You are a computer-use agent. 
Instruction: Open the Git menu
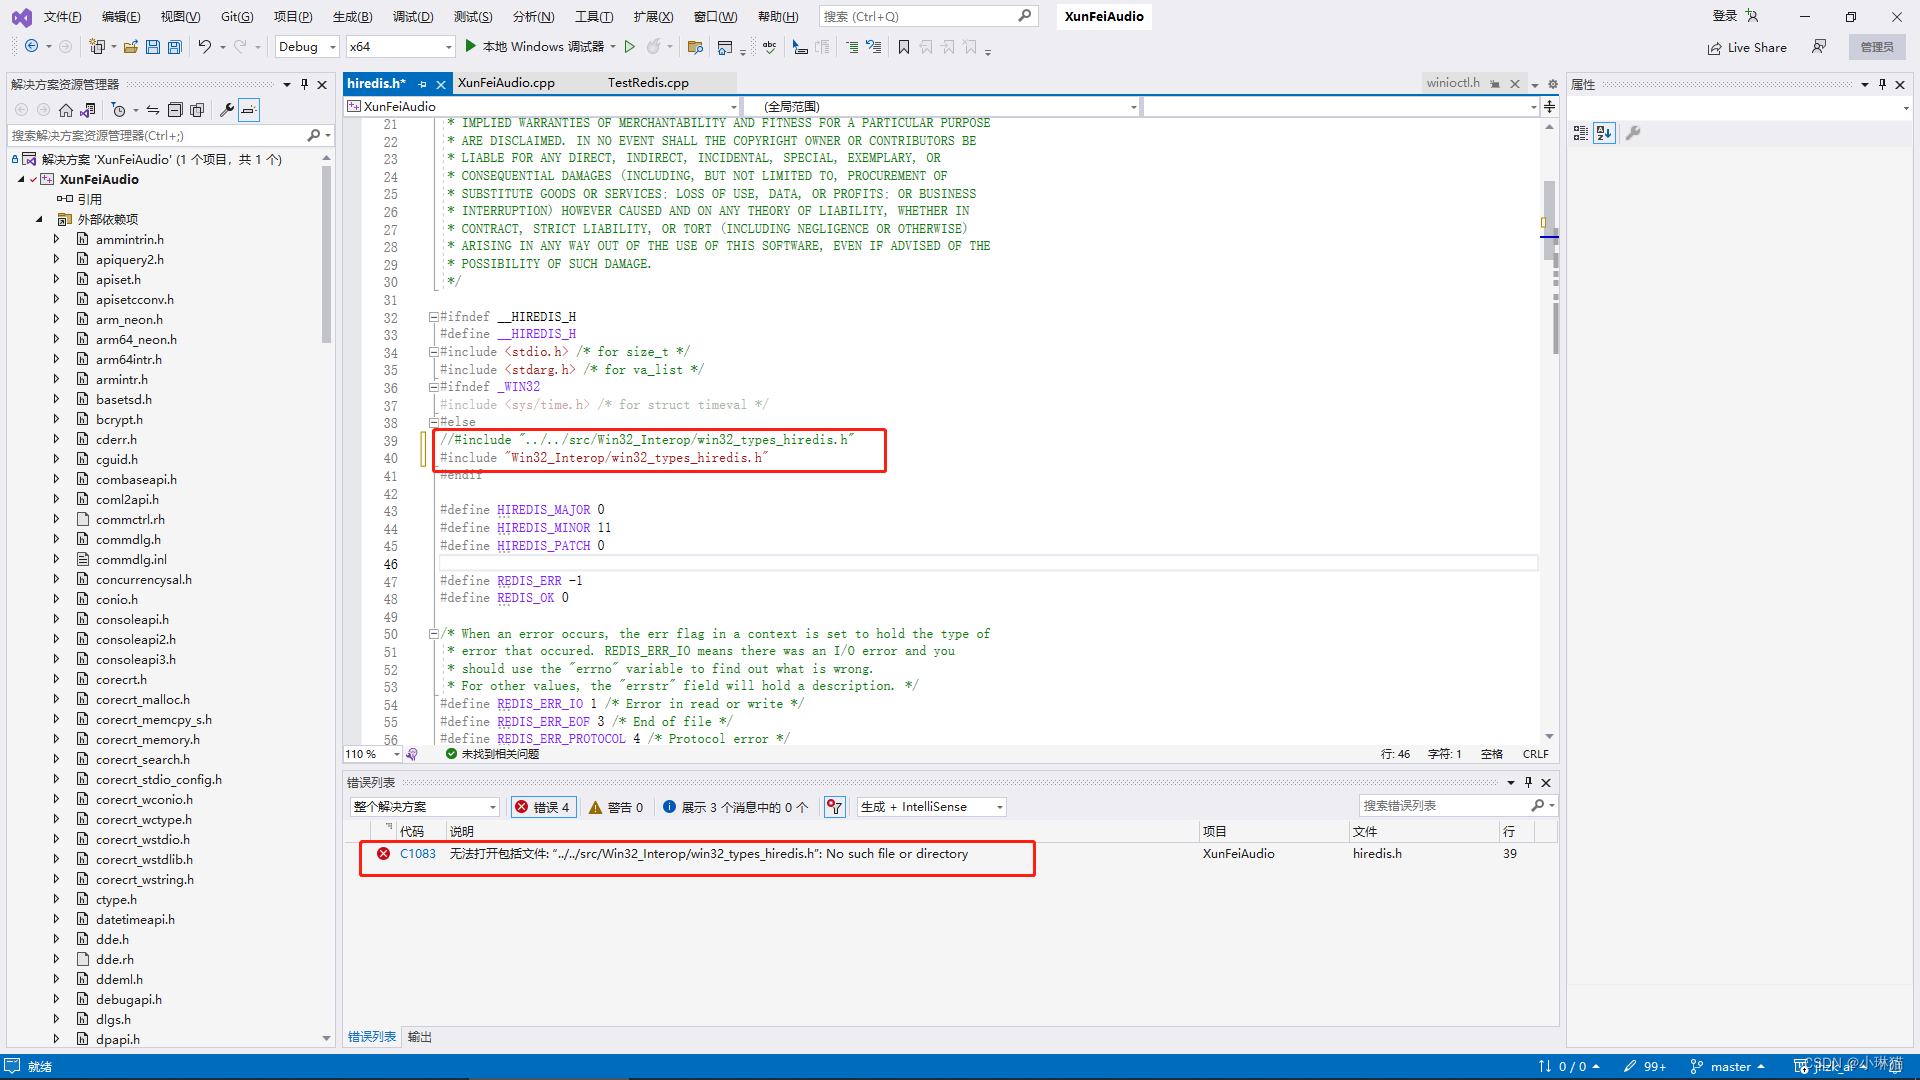(237, 16)
